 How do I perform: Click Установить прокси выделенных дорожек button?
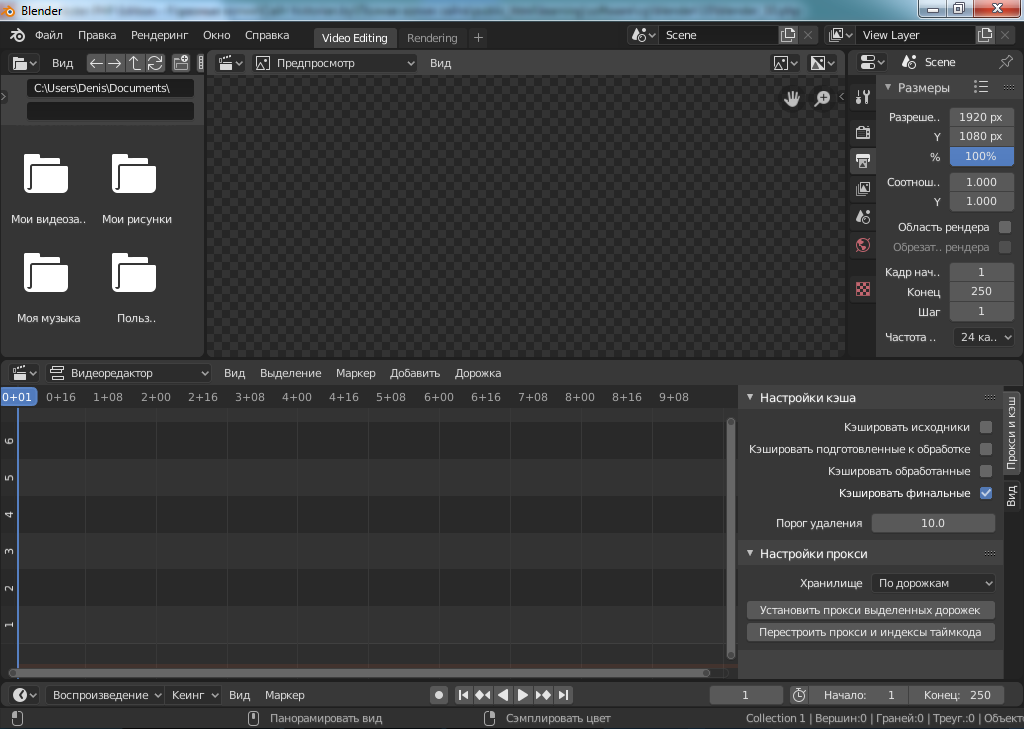[871, 610]
